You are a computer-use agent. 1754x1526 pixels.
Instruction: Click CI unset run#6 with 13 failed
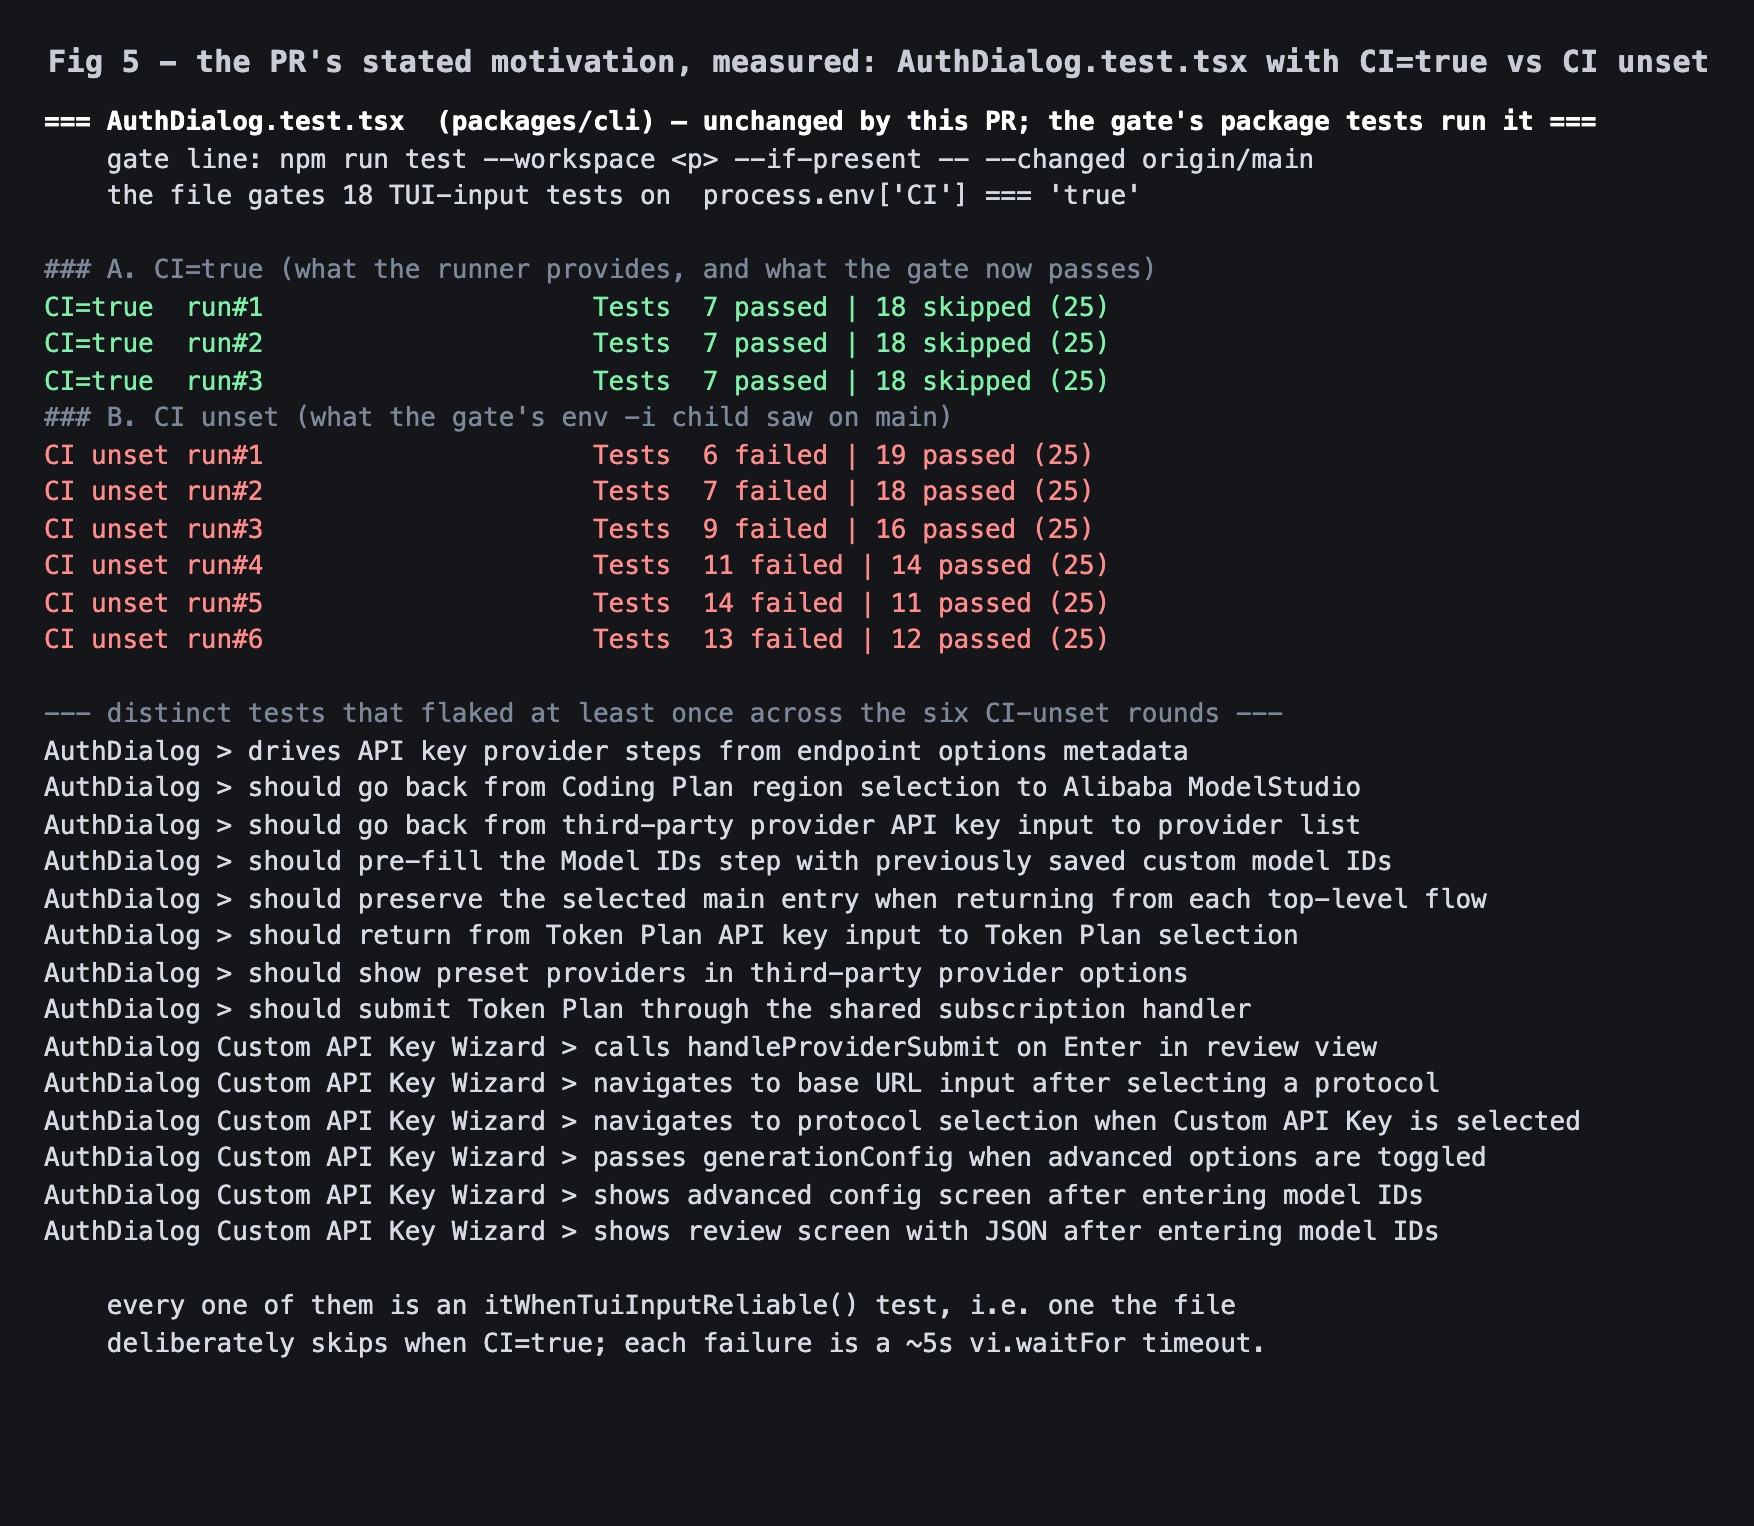[577, 639]
